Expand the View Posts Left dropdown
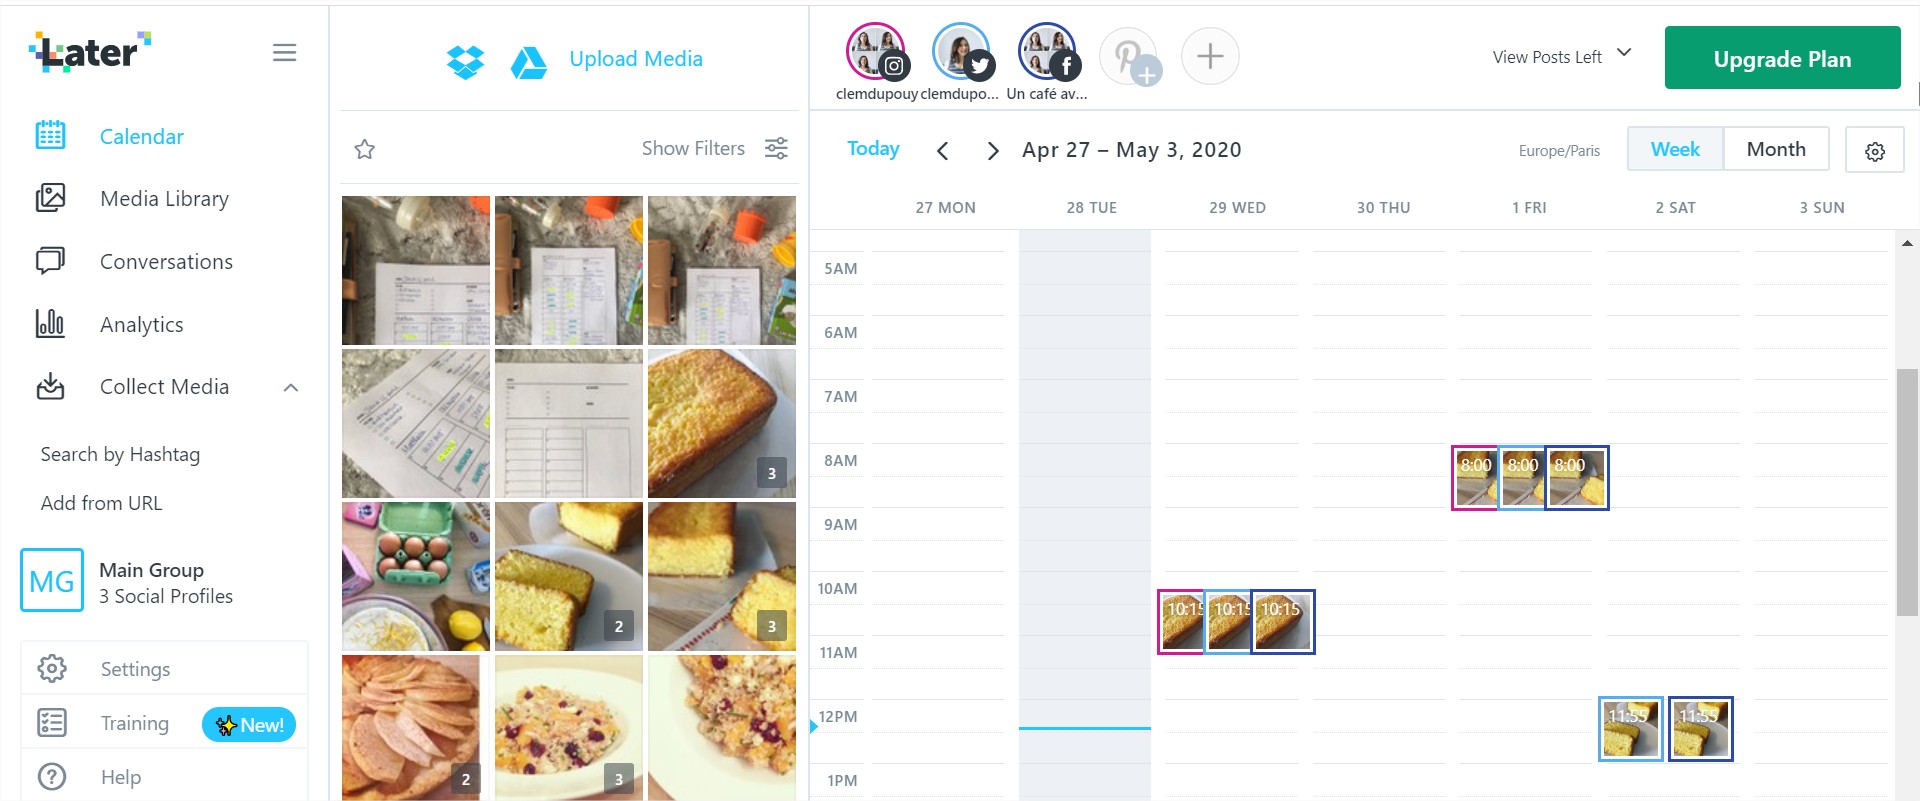The image size is (1920, 801). pyautogui.click(x=1562, y=57)
